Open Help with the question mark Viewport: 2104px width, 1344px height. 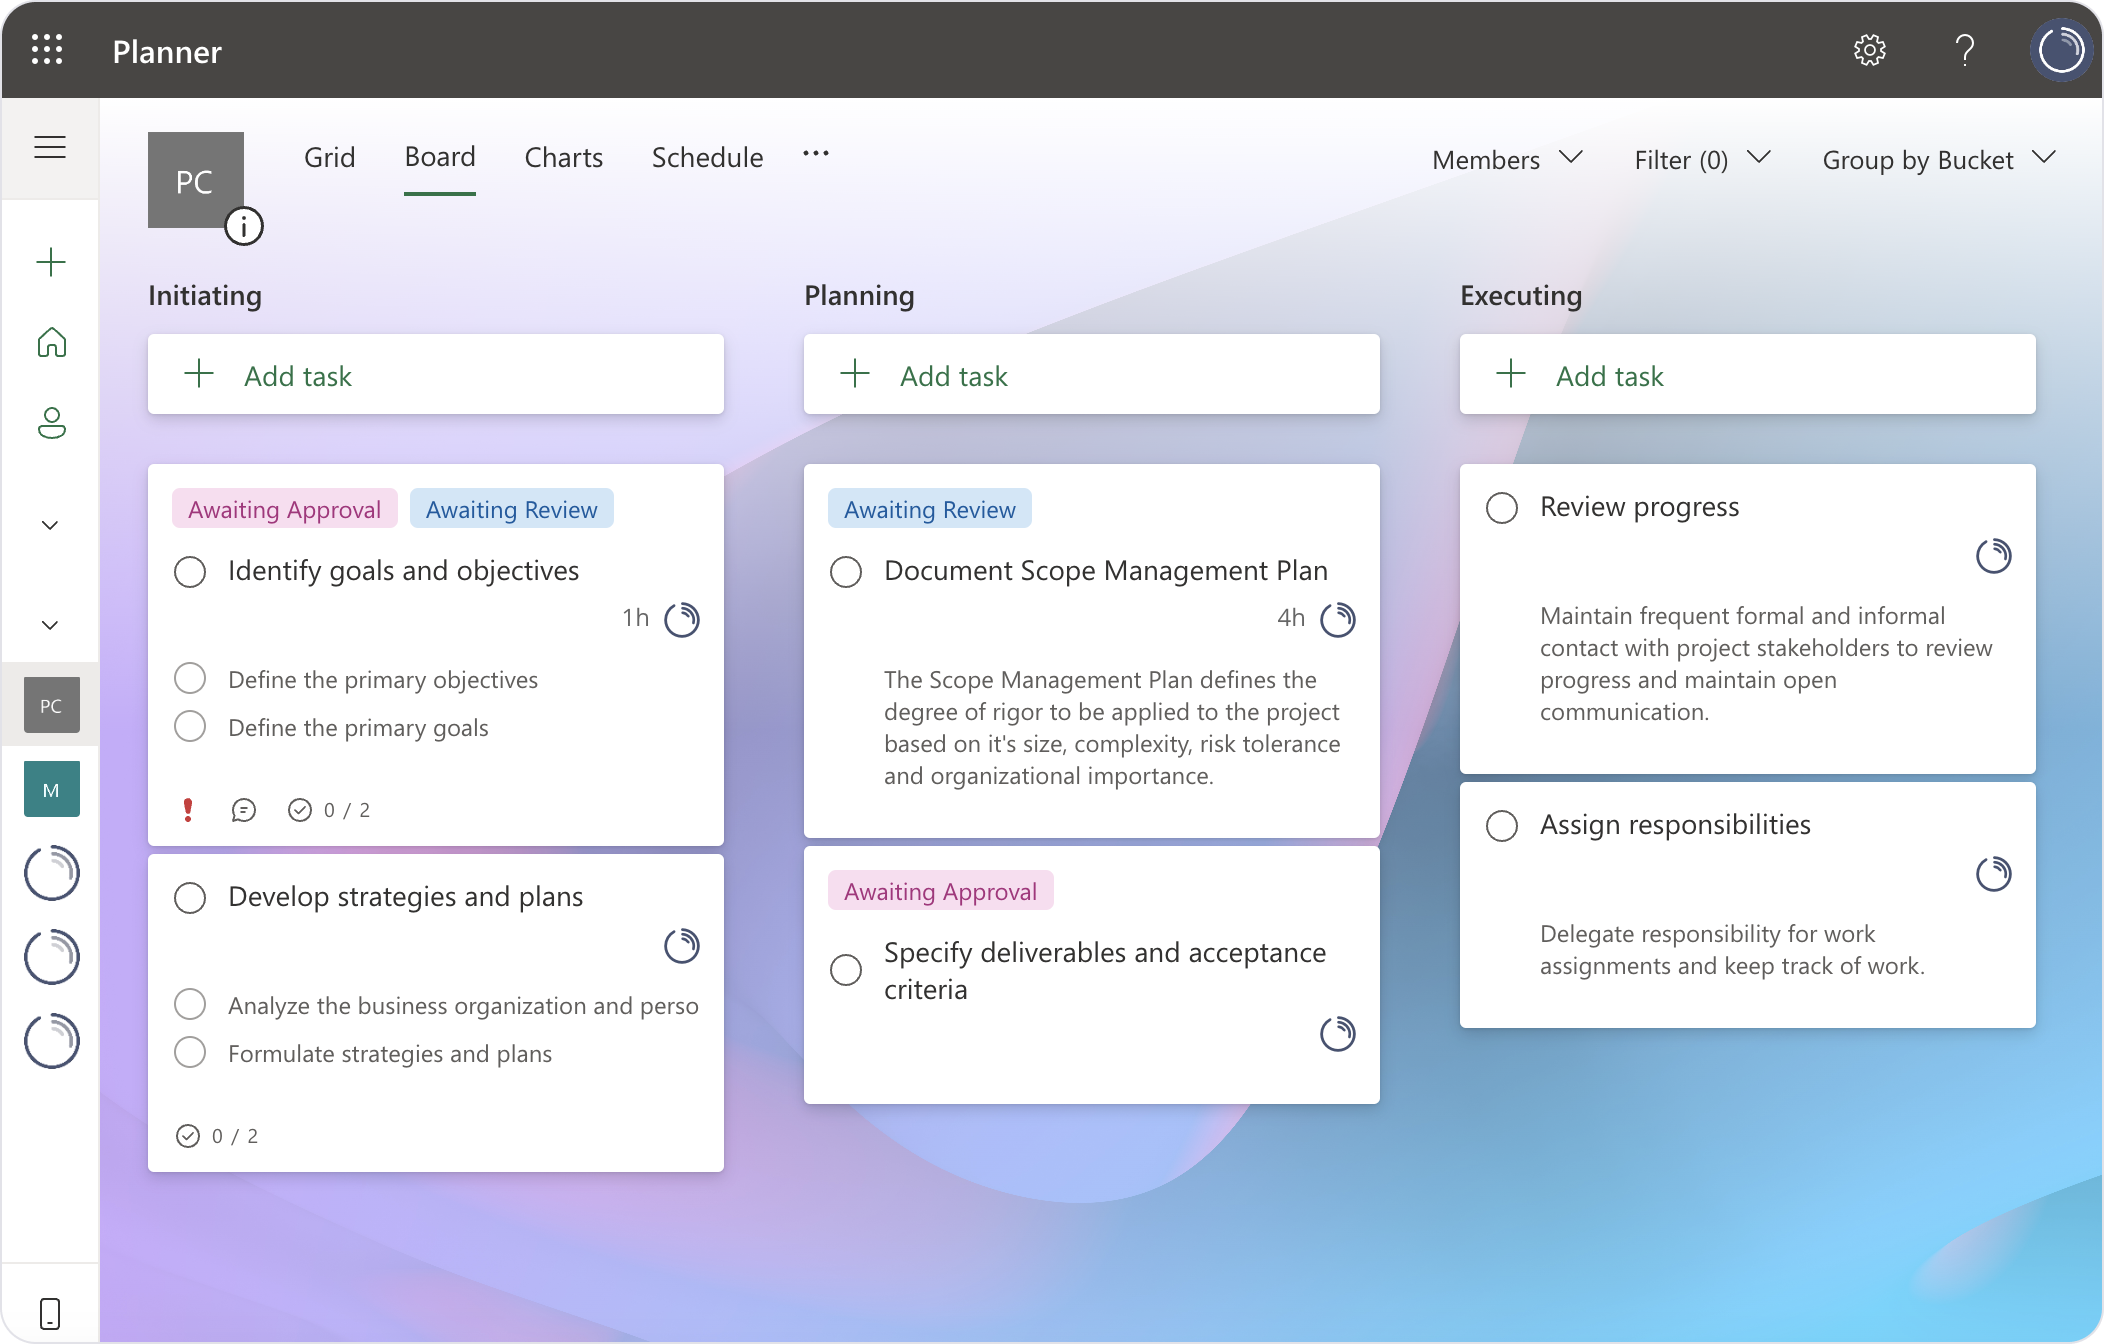pos(1963,50)
